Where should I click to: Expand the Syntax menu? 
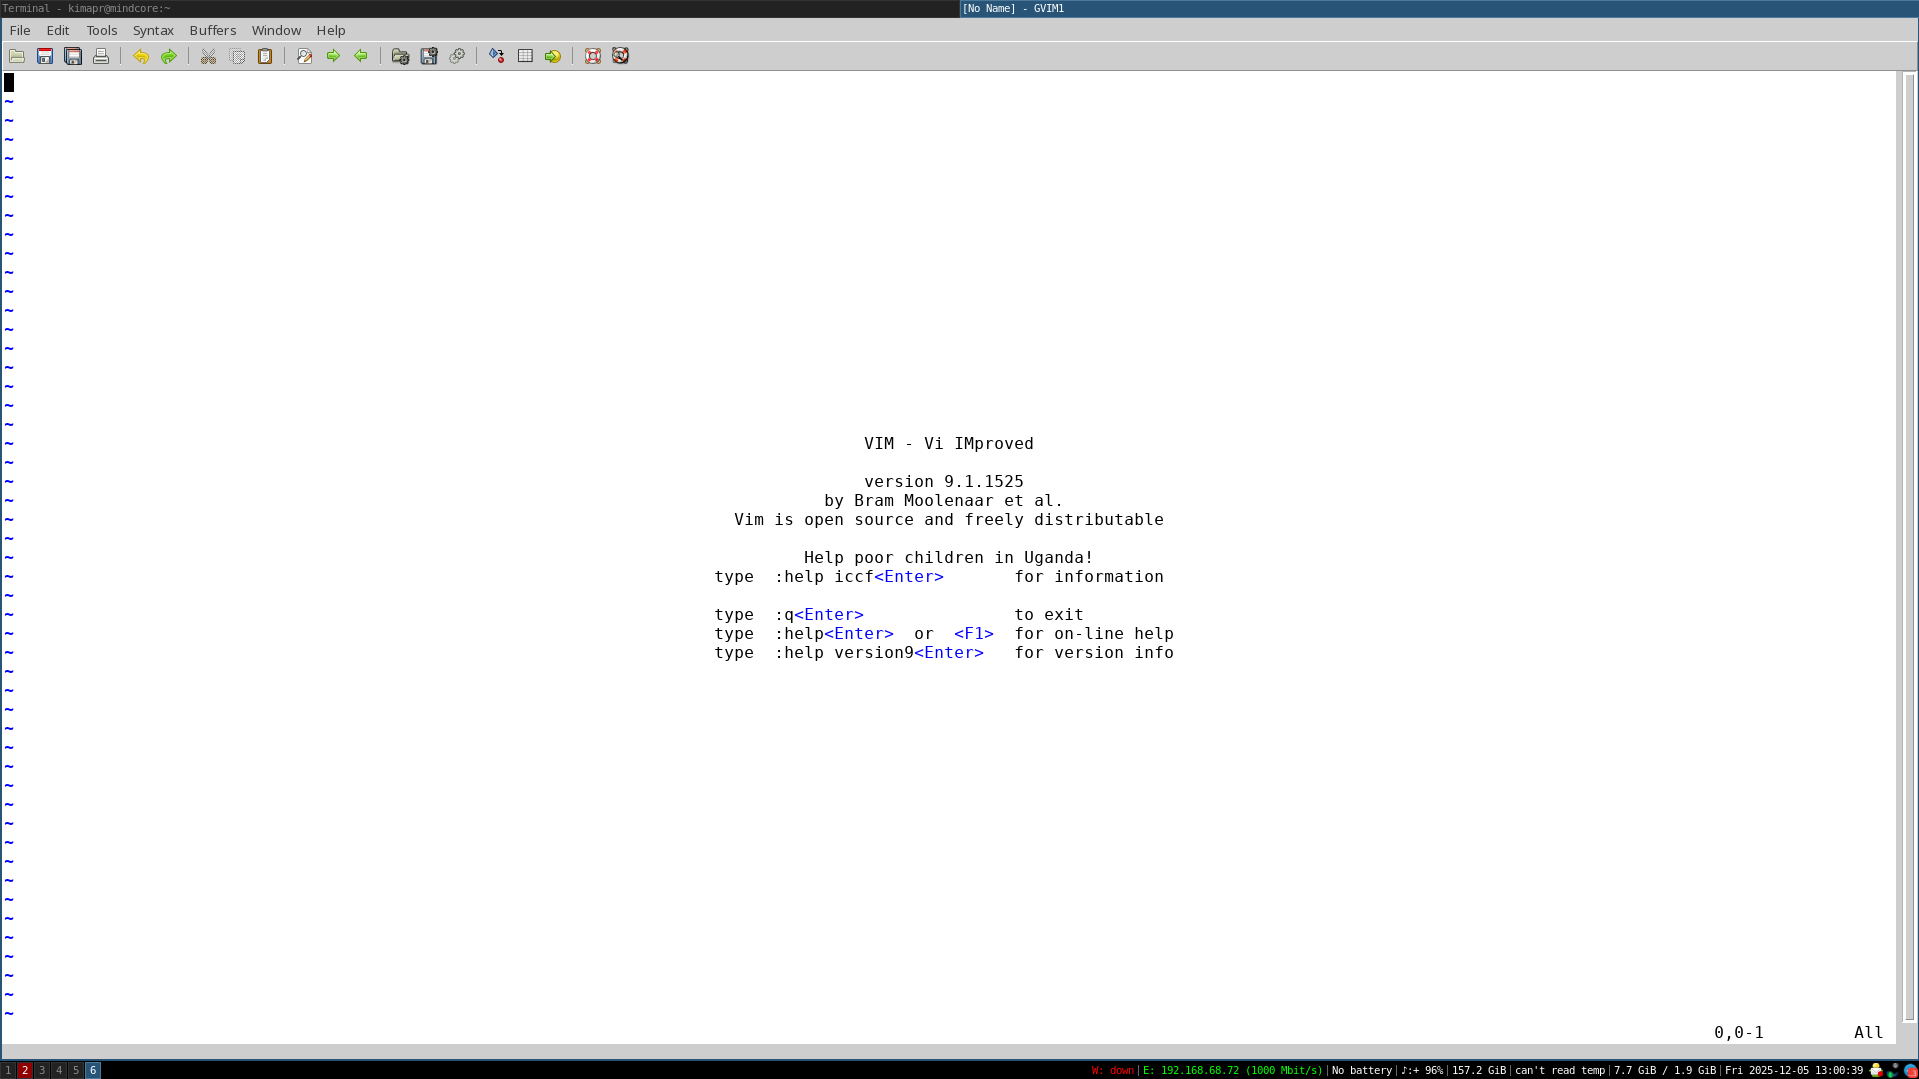tap(153, 30)
